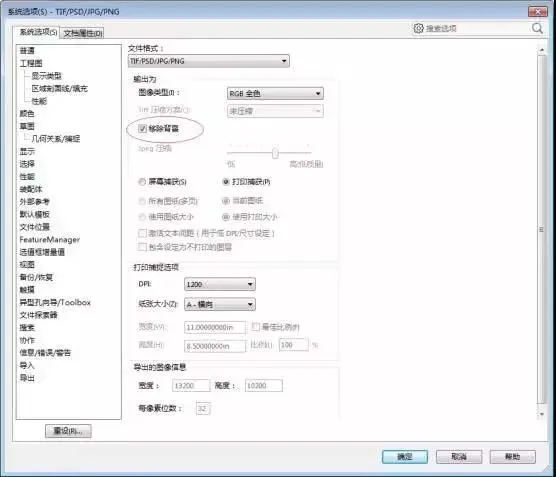
Task: Open the paper size A-横向 dropdown
Action: coord(220,304)
